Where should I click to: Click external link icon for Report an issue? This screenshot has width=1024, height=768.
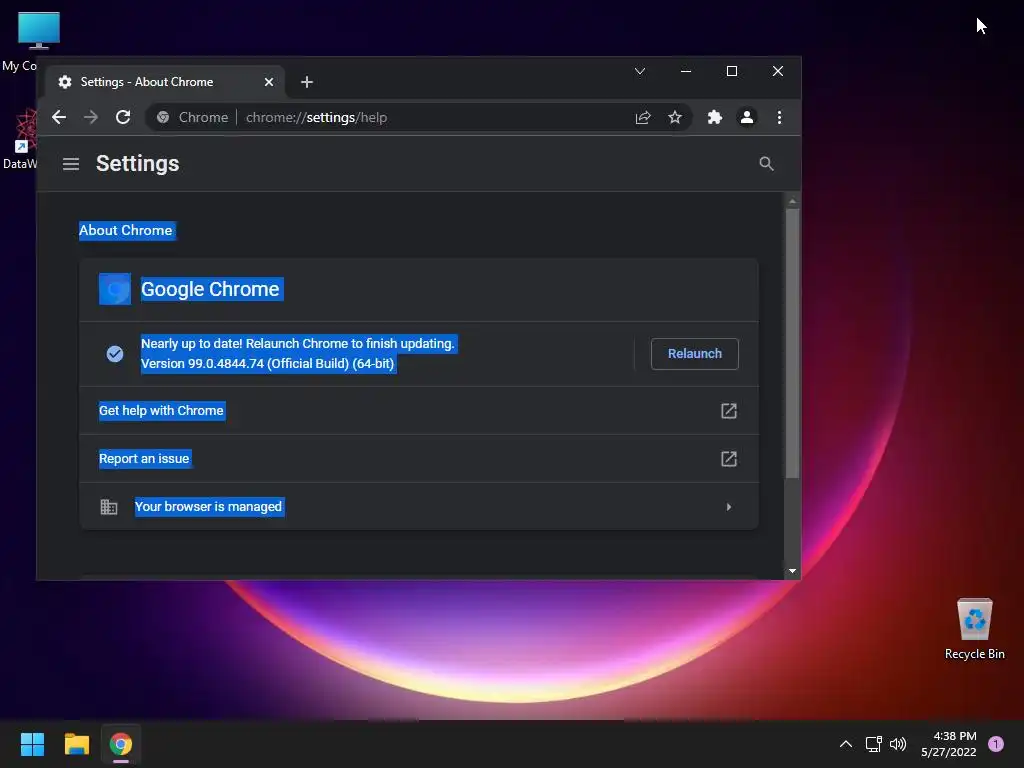coord(729,459)
